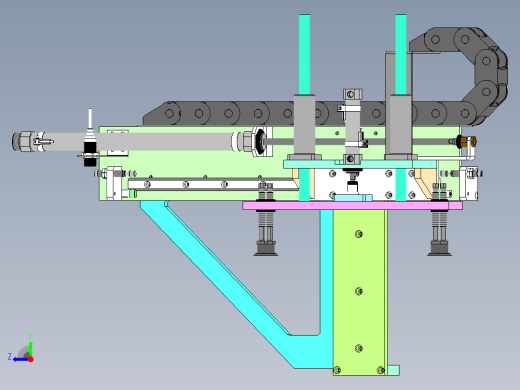Screen dimensions: 520x390
Task: Select the left grey linear bushing housing
Action: tap(304, 127)
